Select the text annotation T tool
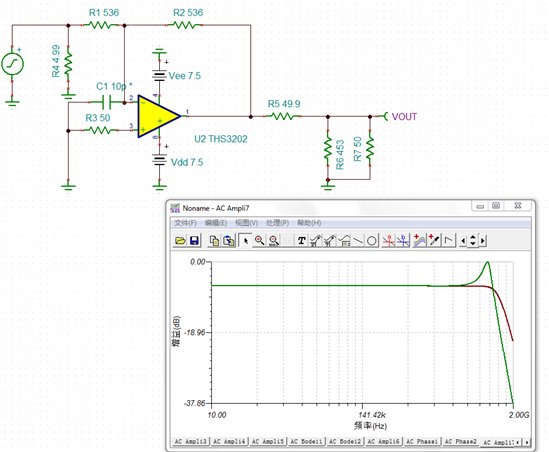 pyautogui.click(x=301, y=241)
